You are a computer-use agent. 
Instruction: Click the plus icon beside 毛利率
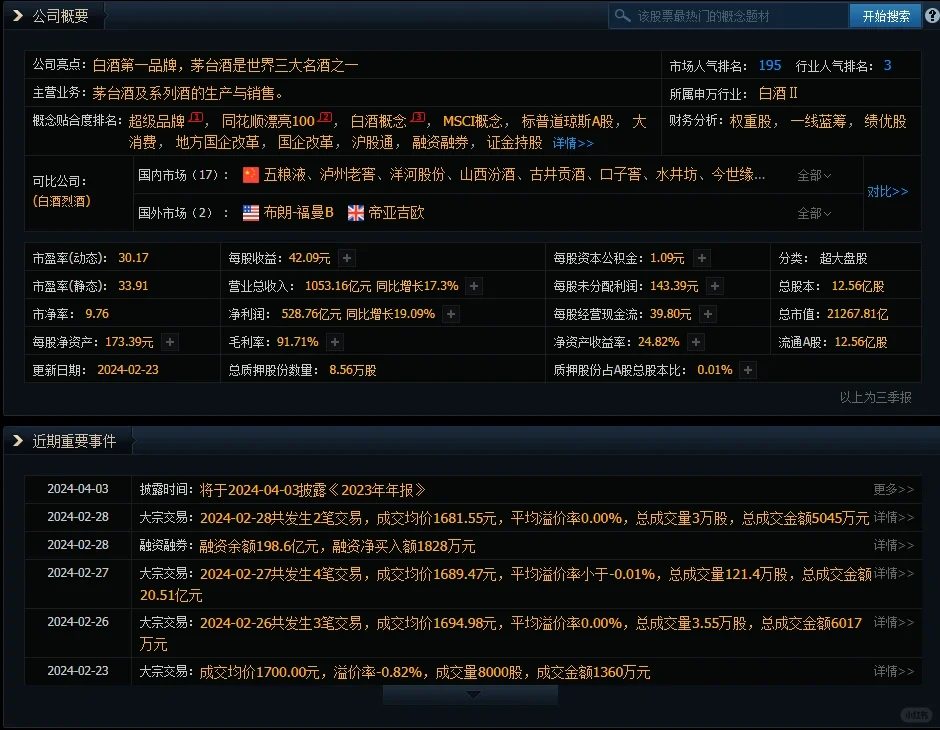click(x=334, y=341)
